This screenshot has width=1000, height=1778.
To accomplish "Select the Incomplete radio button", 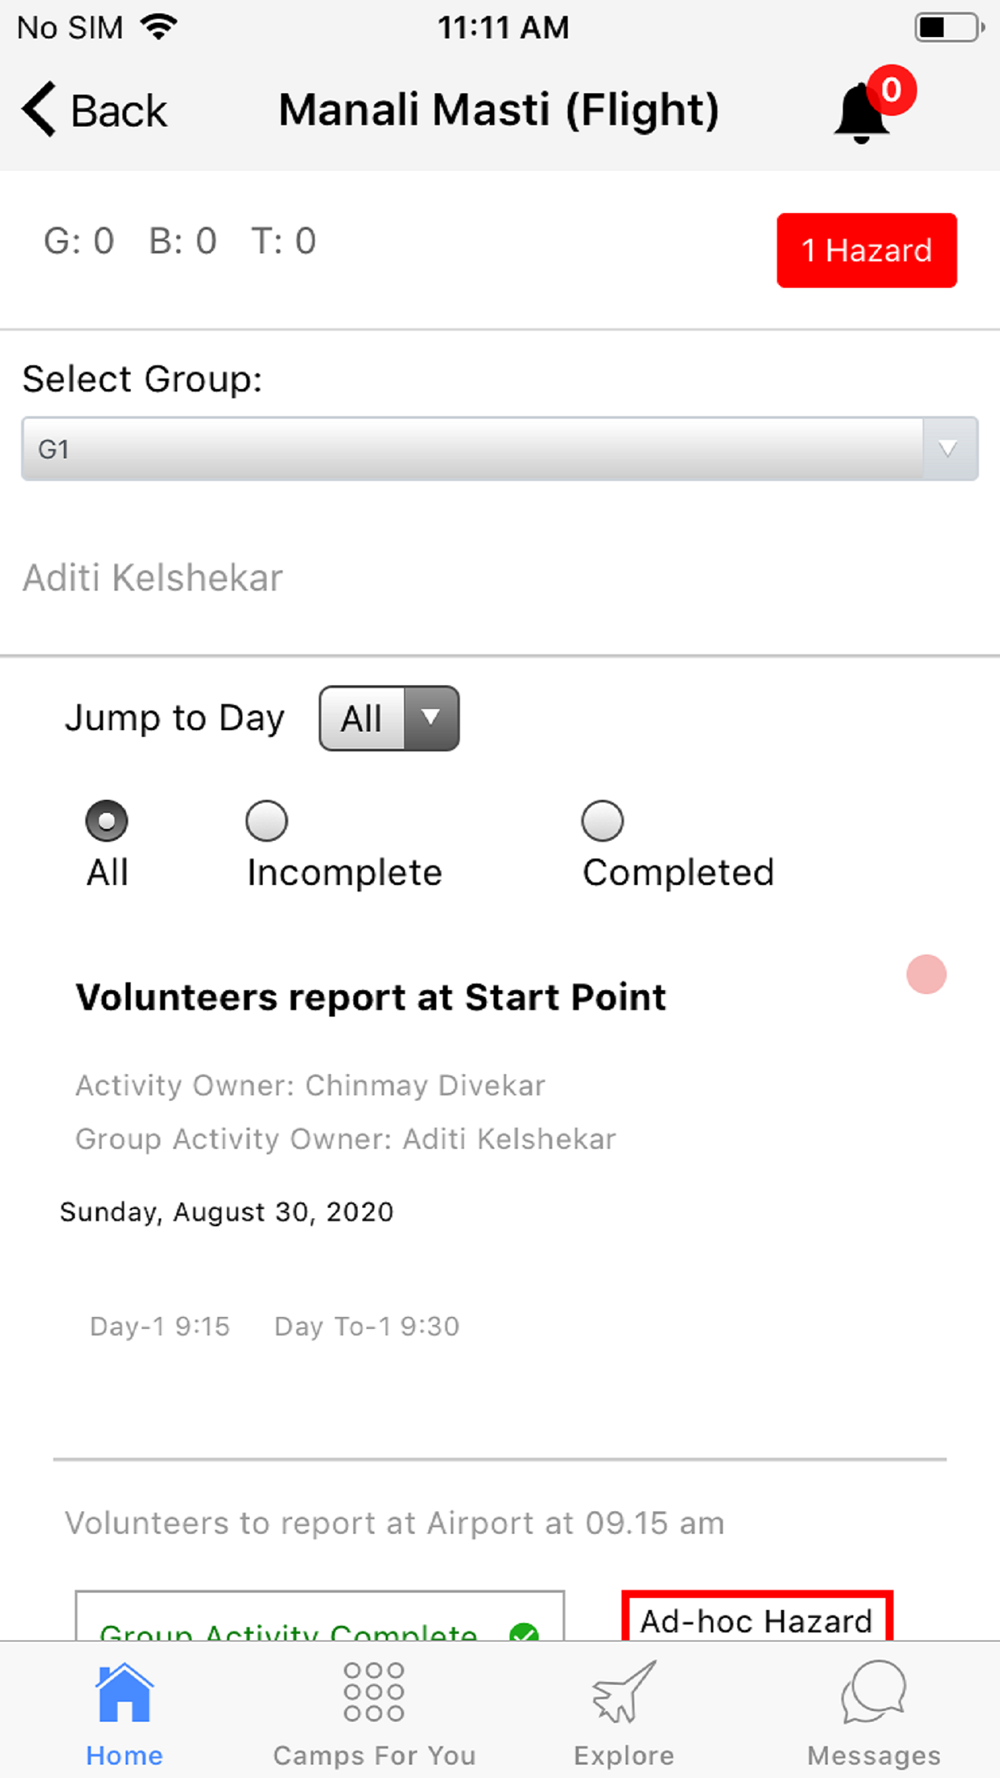I will click(267, 822).
